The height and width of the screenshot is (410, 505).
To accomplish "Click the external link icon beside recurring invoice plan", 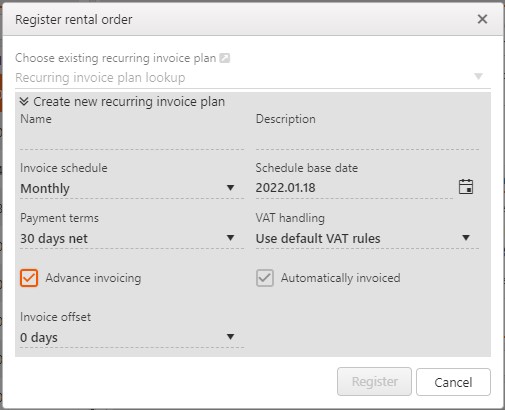I will coord(225,58).
